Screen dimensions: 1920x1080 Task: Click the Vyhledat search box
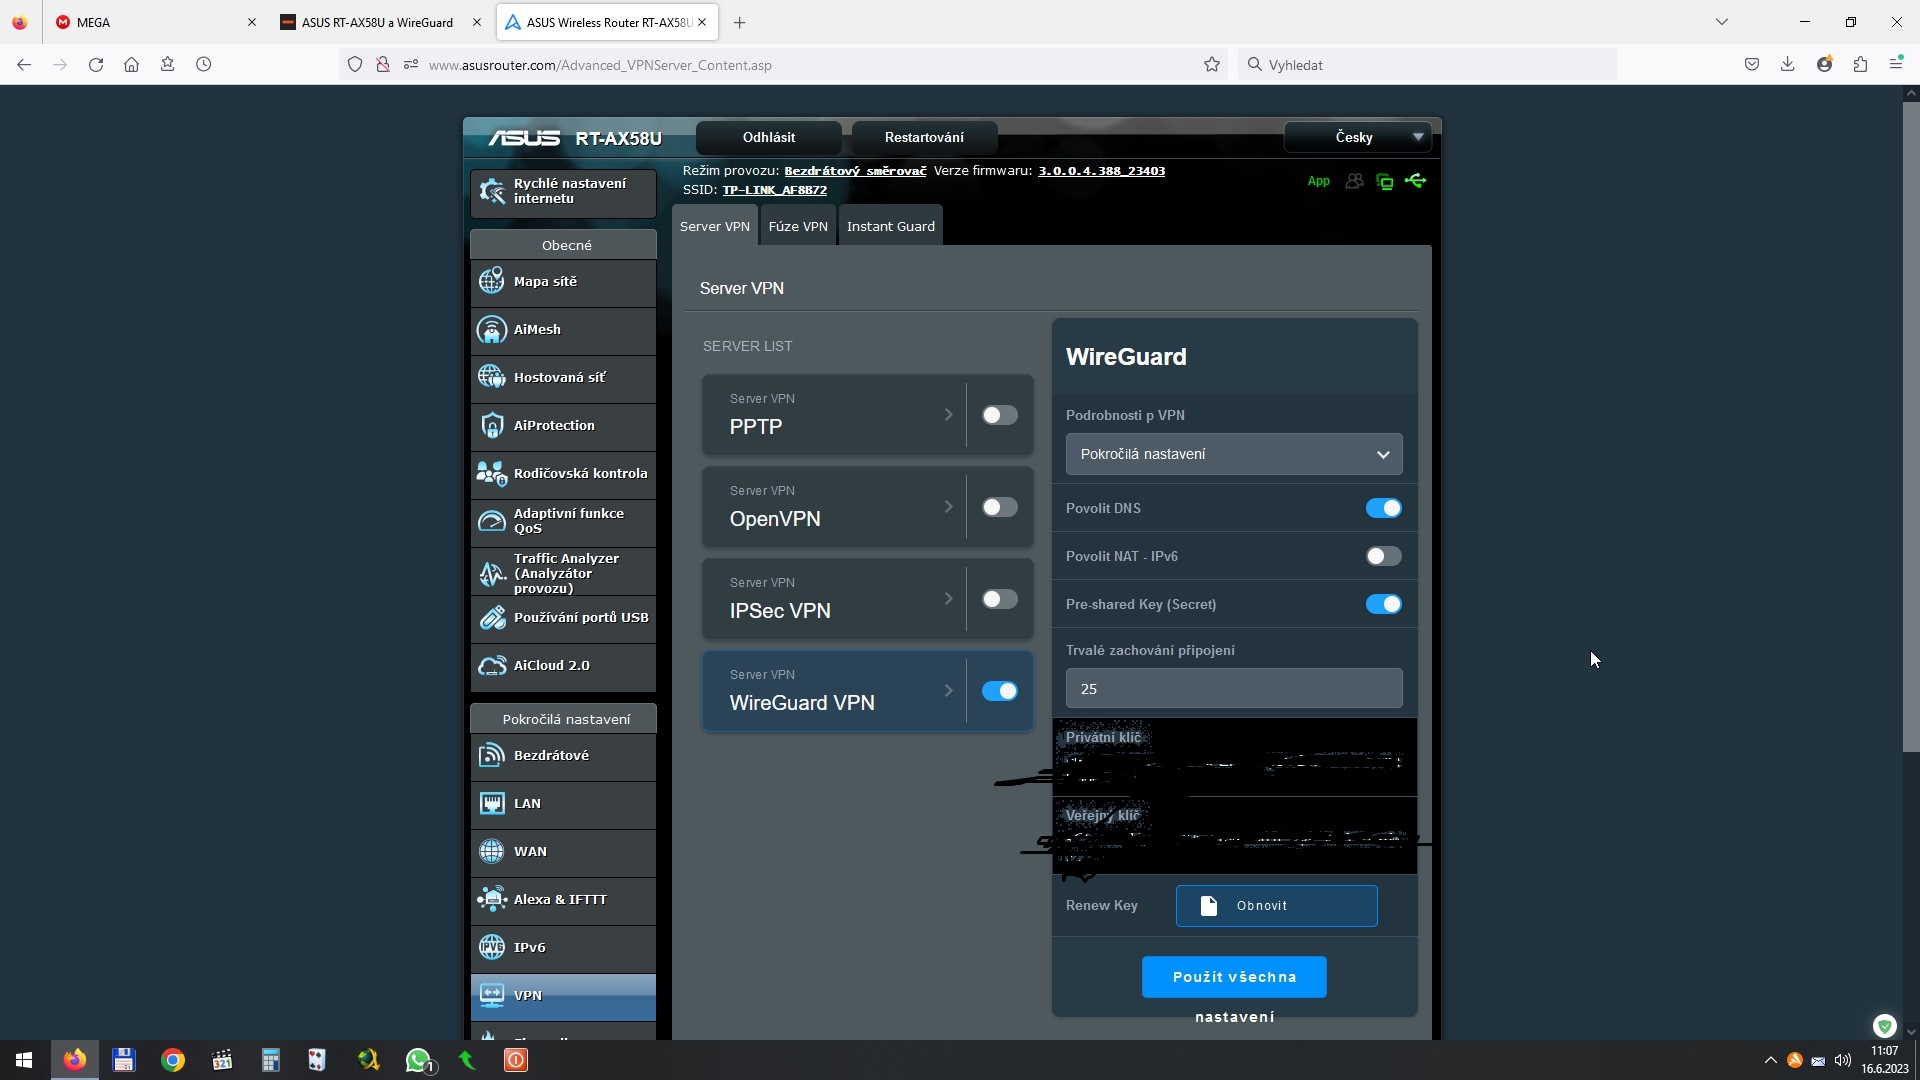[1426, 65]
